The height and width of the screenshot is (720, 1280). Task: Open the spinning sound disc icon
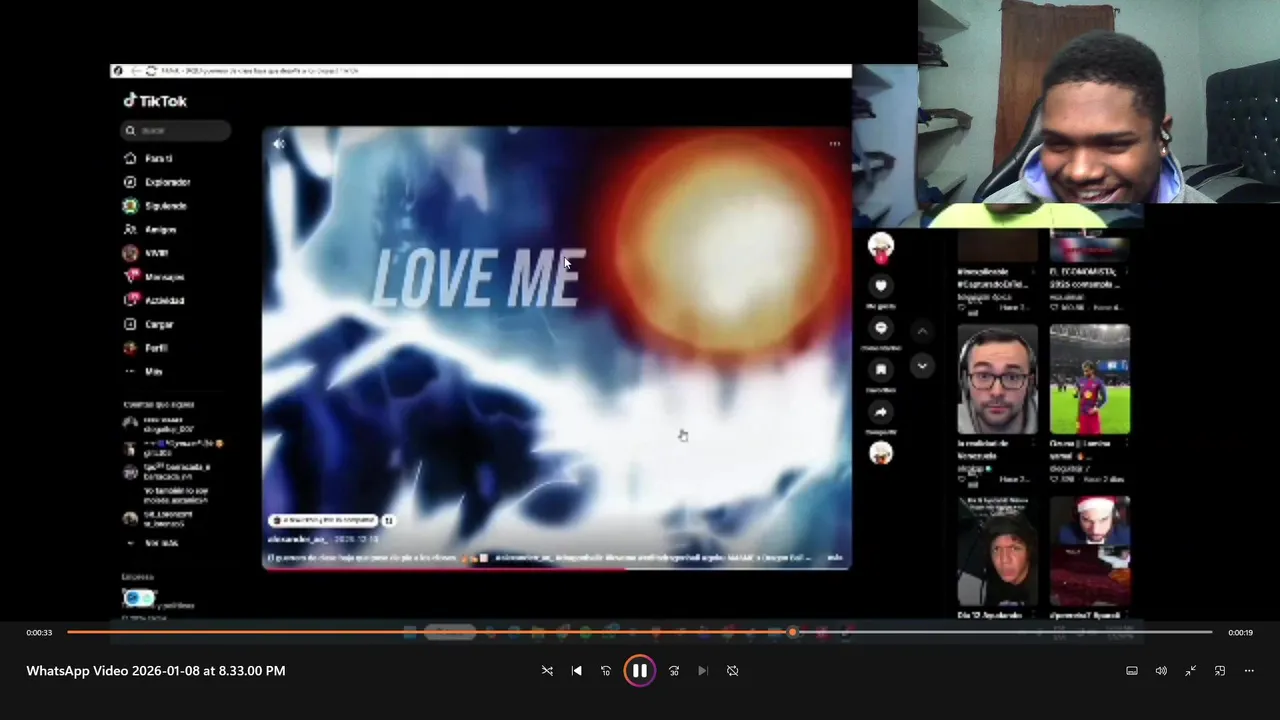point(881,453)
